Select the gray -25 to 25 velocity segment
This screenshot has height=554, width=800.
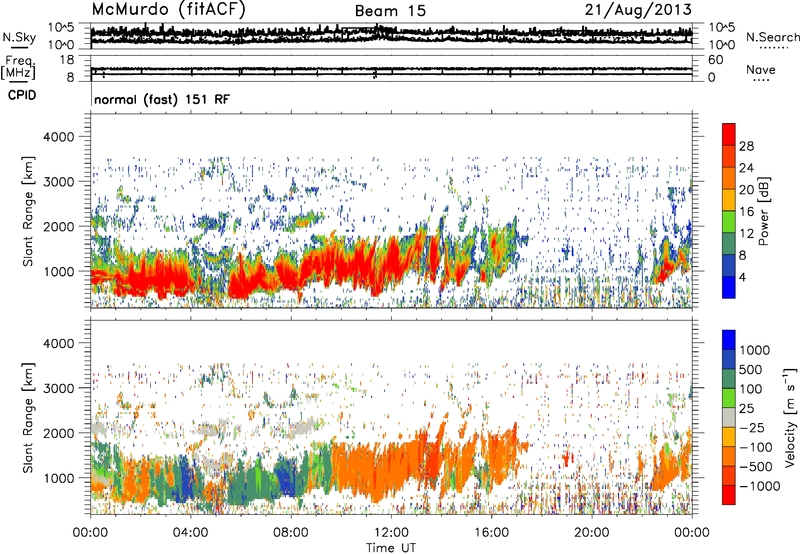point(729,418)
